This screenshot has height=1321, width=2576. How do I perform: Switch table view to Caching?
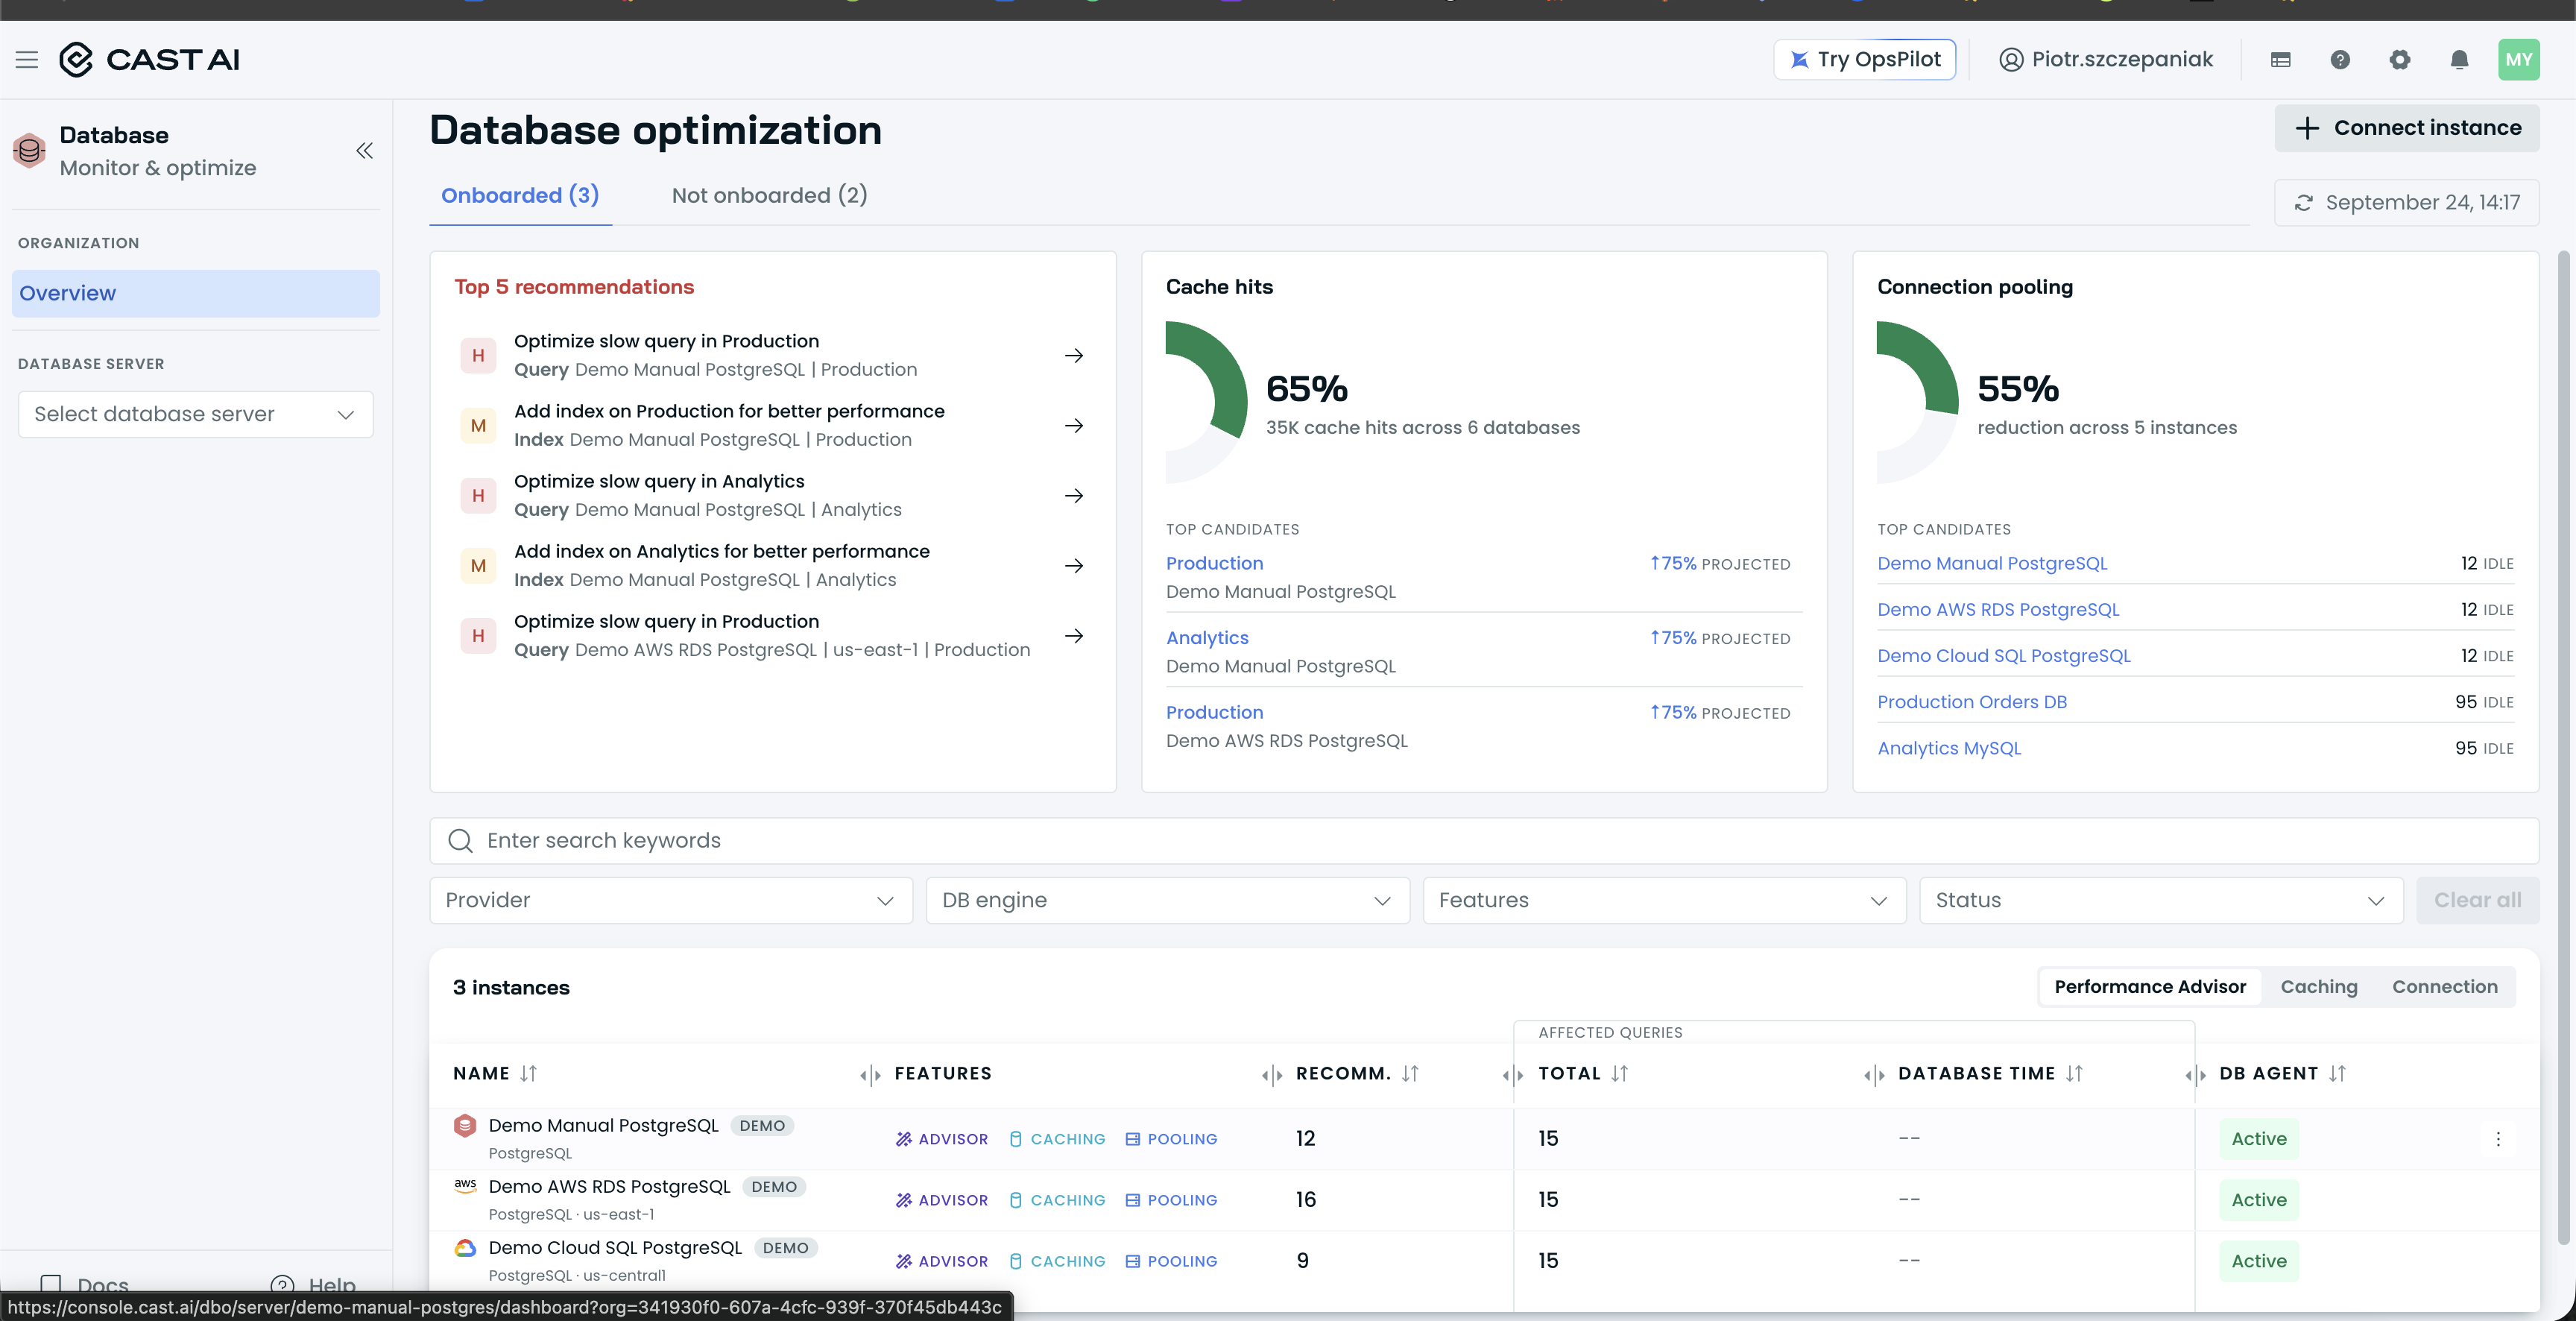[x=2318, y=987]
